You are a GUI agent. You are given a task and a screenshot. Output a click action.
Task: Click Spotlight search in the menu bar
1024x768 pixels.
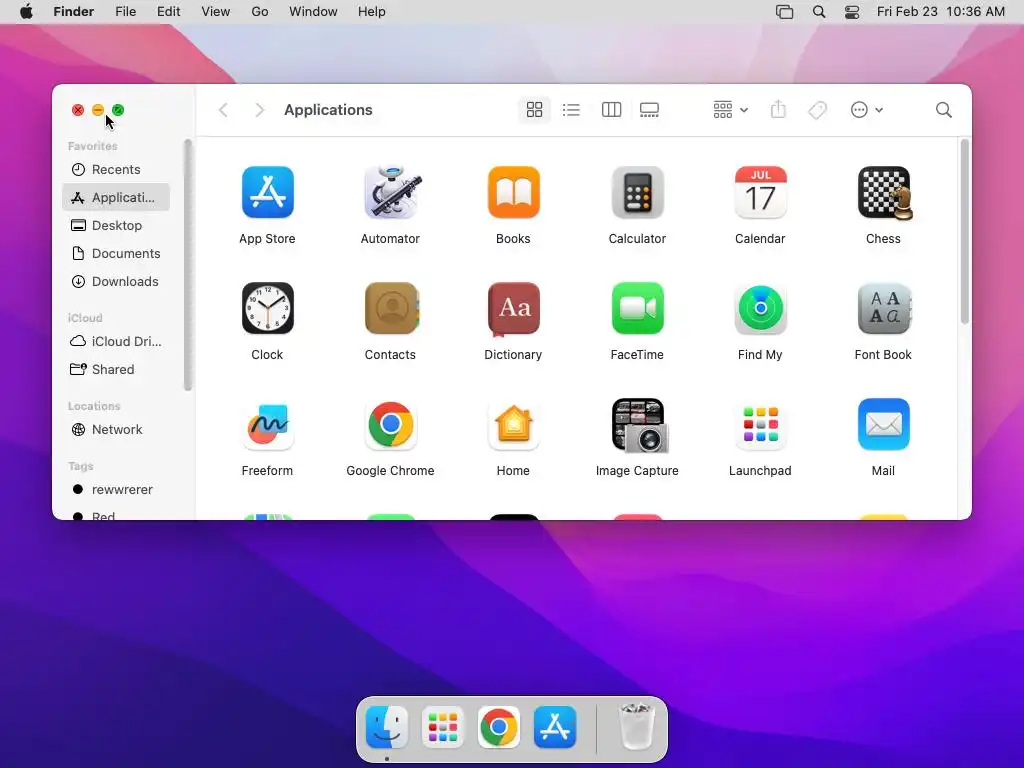pos(819,12)
